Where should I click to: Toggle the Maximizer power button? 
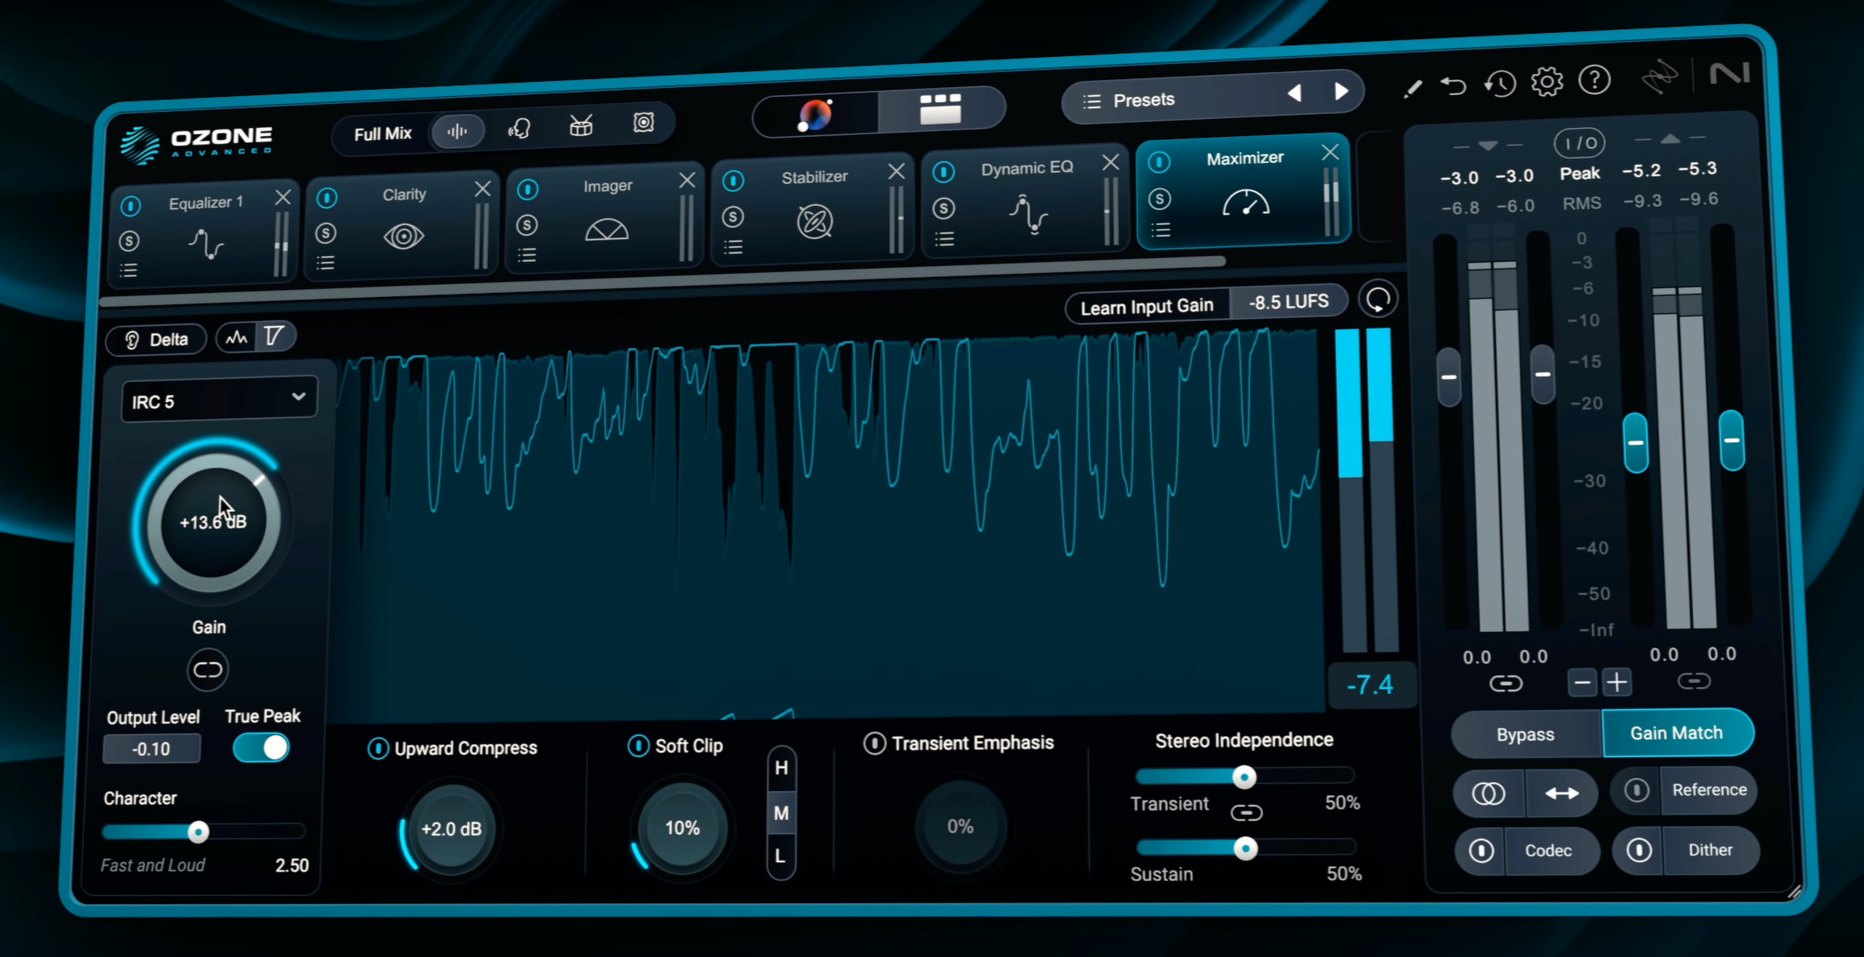click(x=1159, y=162)
